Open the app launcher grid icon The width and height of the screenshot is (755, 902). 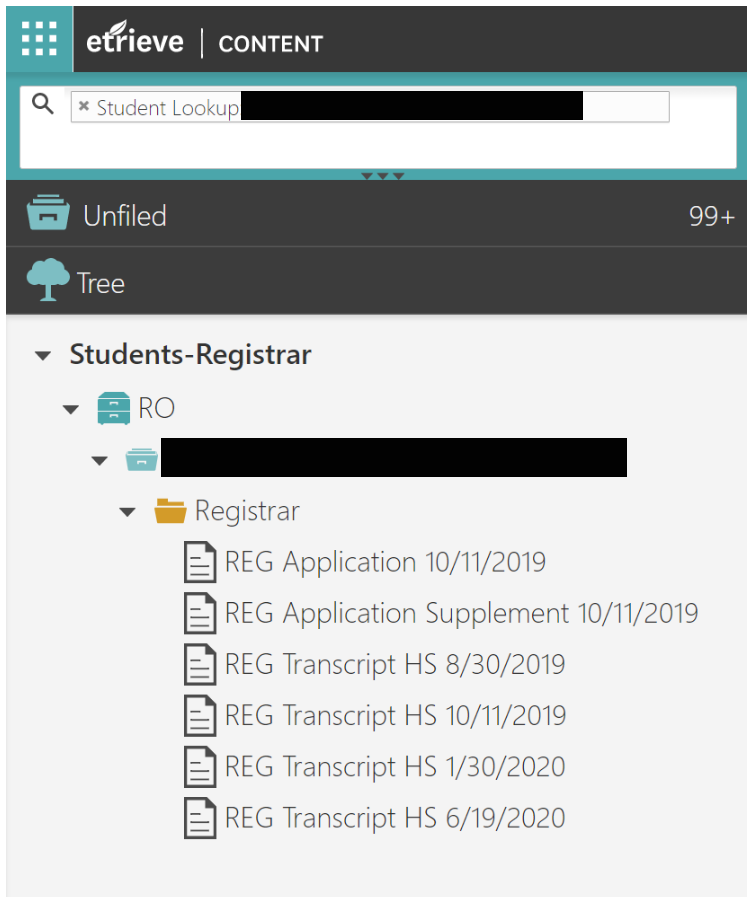tap(39, 39)
